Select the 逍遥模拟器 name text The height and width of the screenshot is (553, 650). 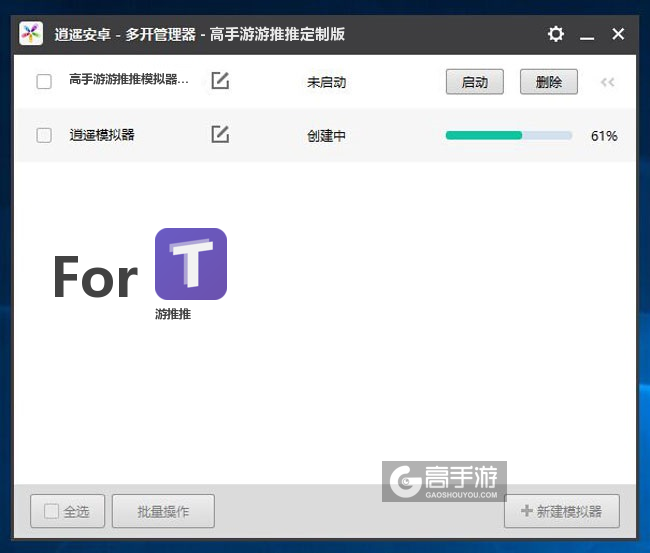coord(102,135)
